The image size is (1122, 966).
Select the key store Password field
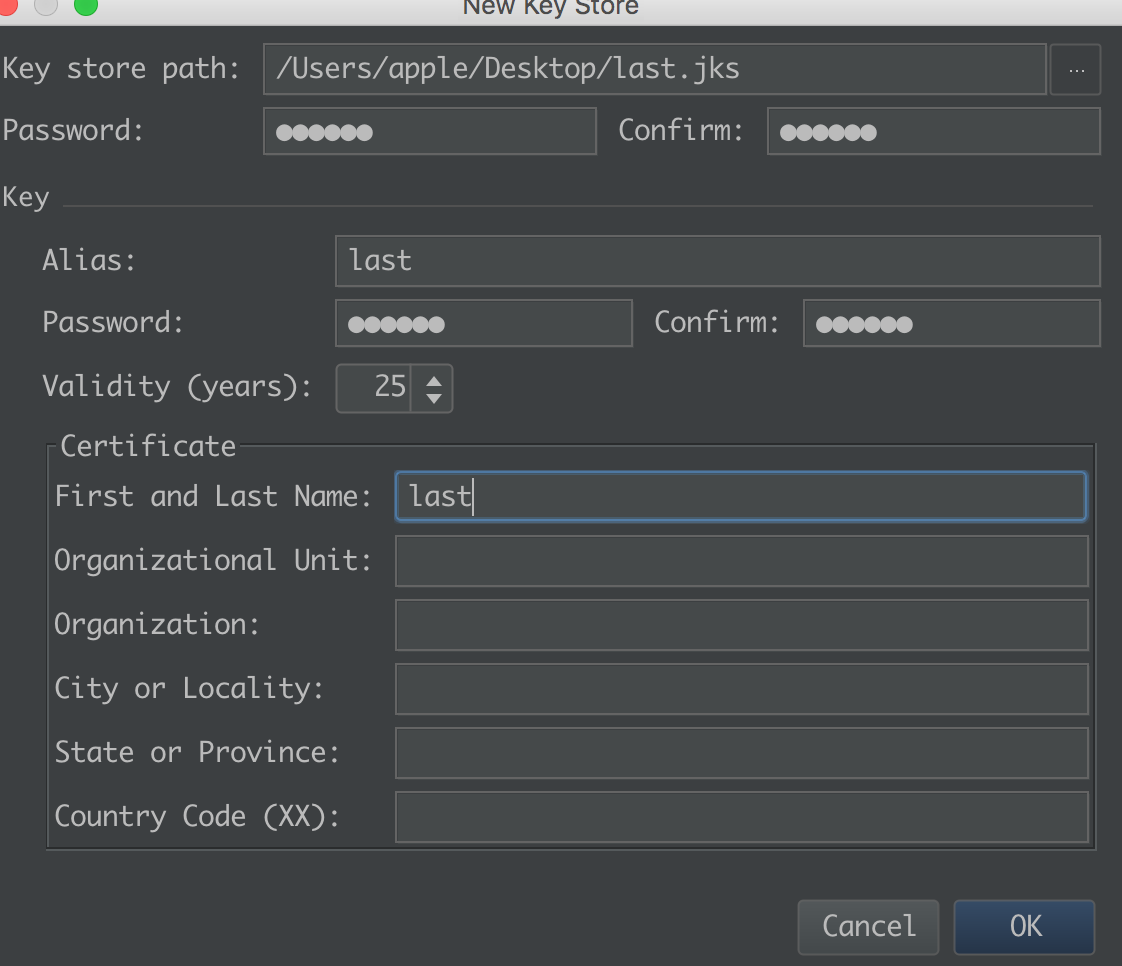click(430, 132)
